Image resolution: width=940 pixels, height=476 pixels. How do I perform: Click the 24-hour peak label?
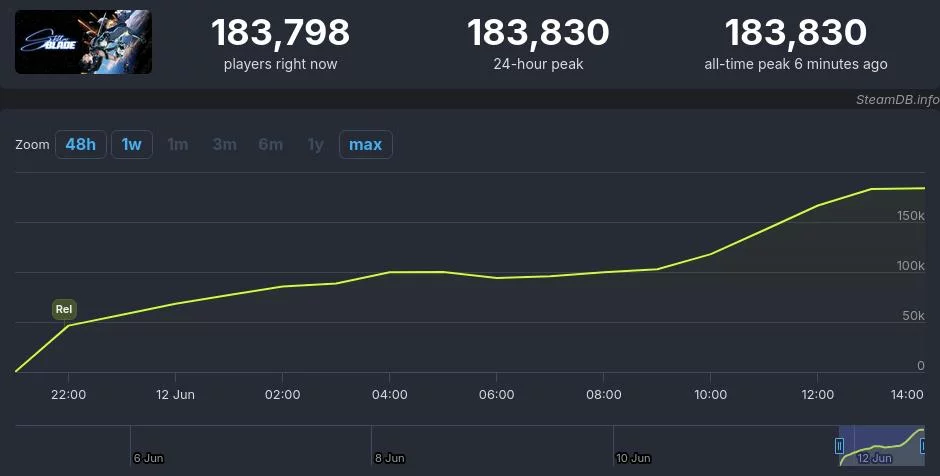538,64
